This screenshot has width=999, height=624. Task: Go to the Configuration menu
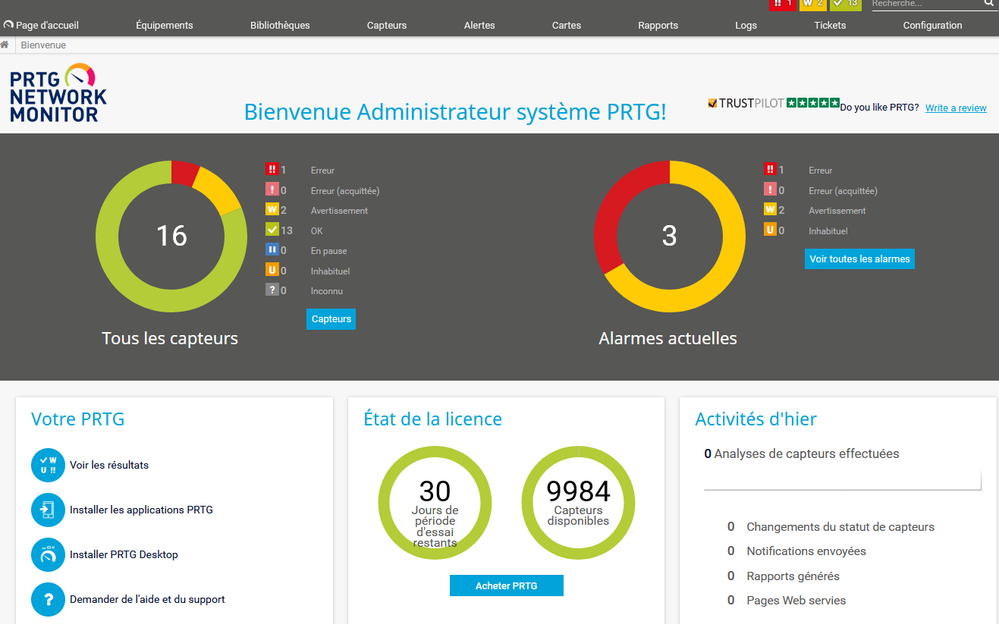coord(932,25)
